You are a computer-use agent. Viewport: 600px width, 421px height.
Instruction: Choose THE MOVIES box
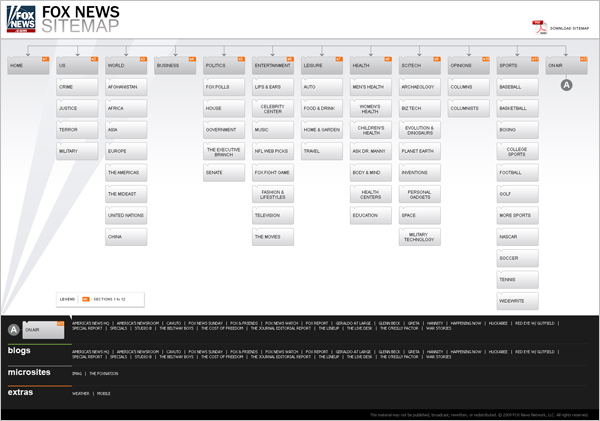(273, 237)
